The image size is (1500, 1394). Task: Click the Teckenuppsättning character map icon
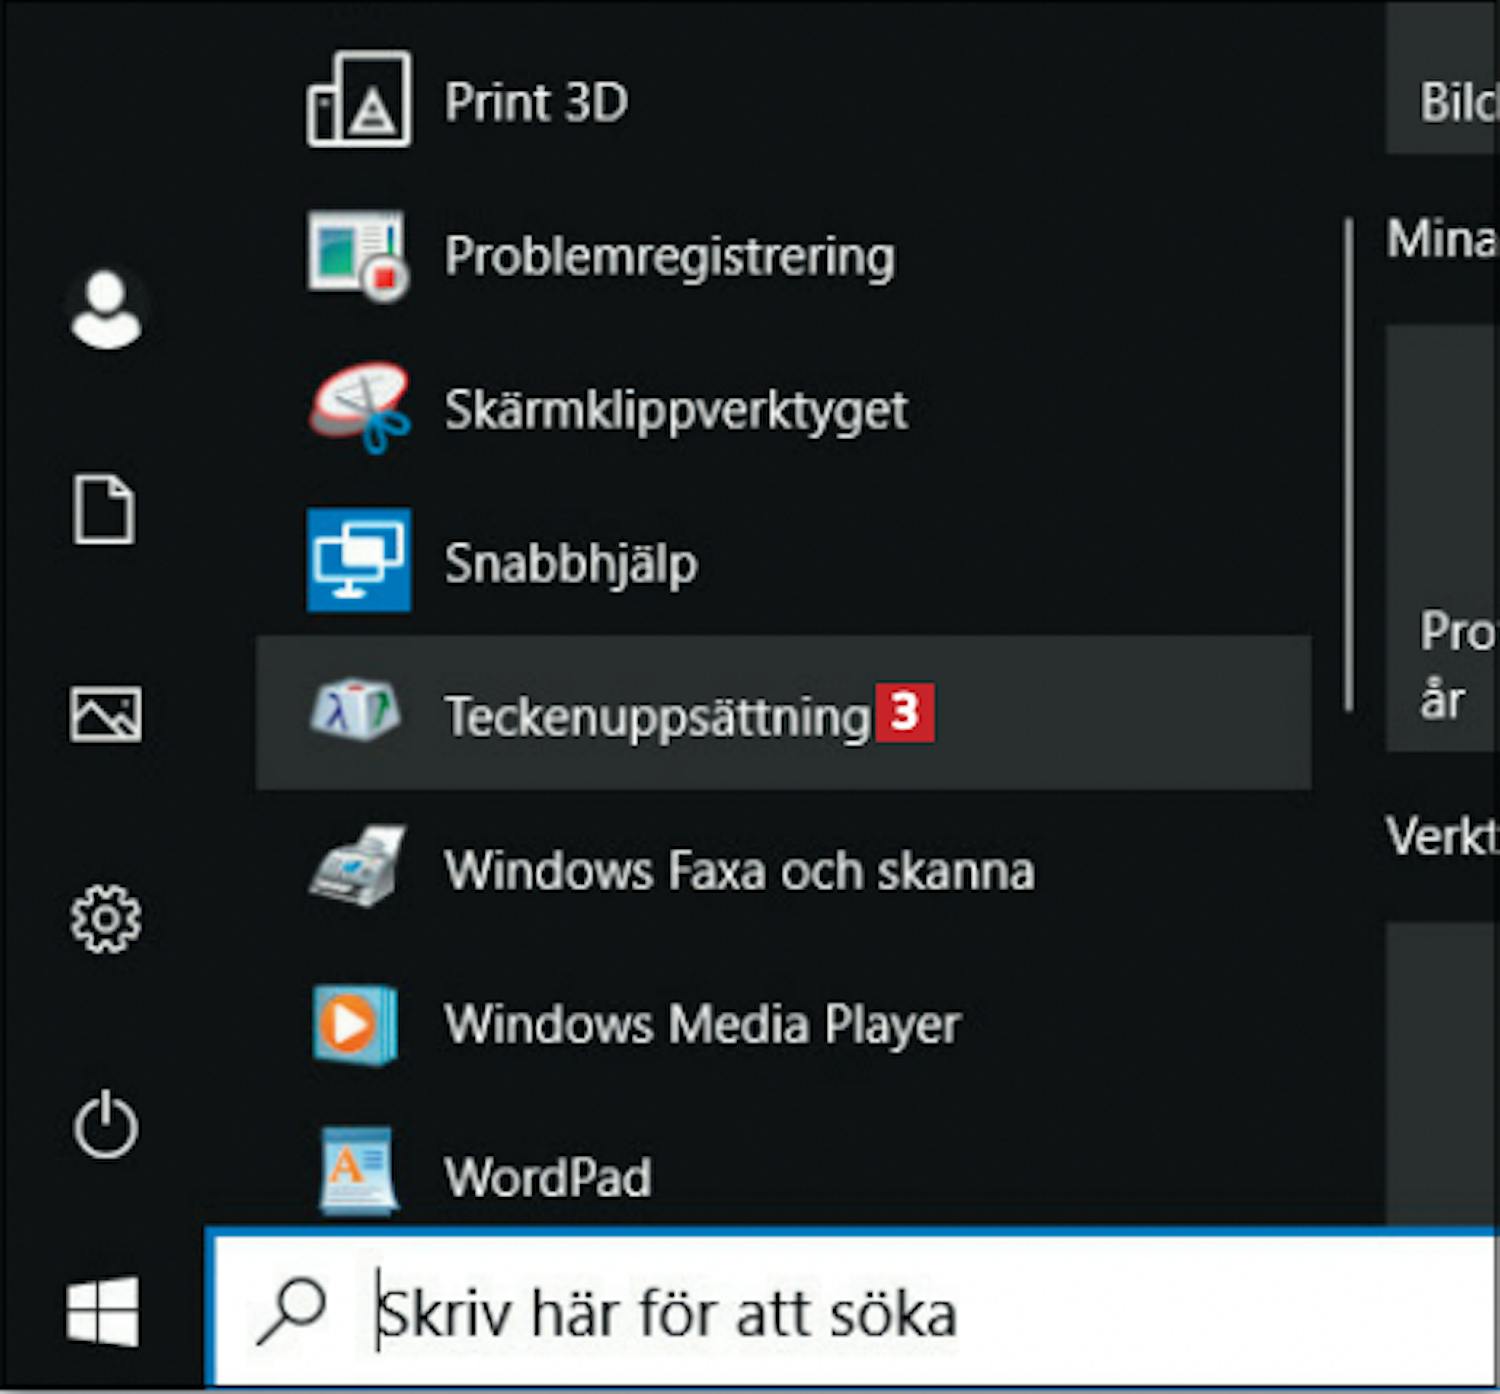tap(355, 710)
